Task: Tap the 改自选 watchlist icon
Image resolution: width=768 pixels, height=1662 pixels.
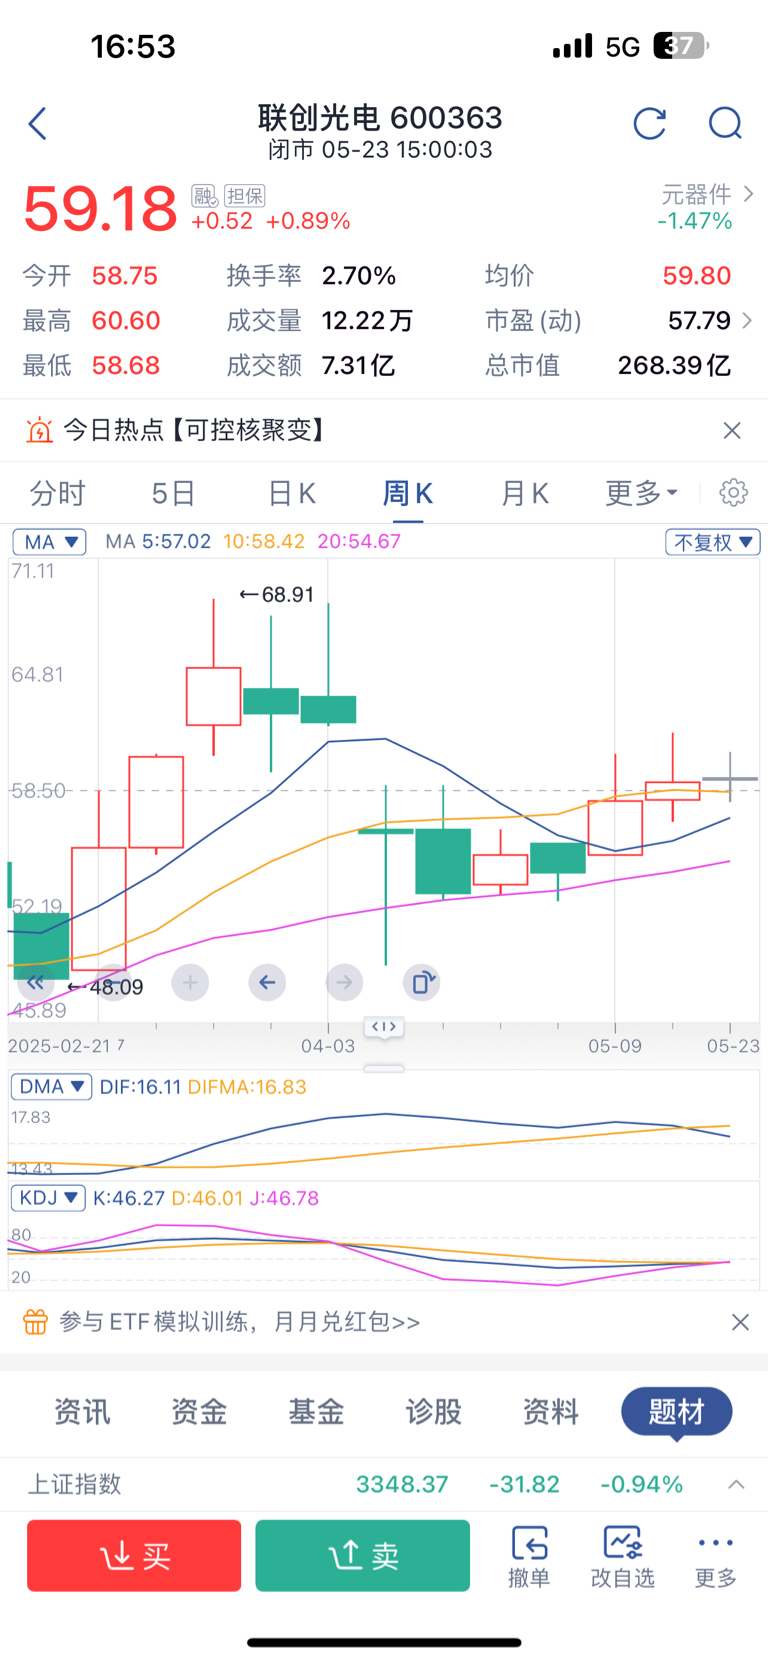Action: (x=622, y=1556)
